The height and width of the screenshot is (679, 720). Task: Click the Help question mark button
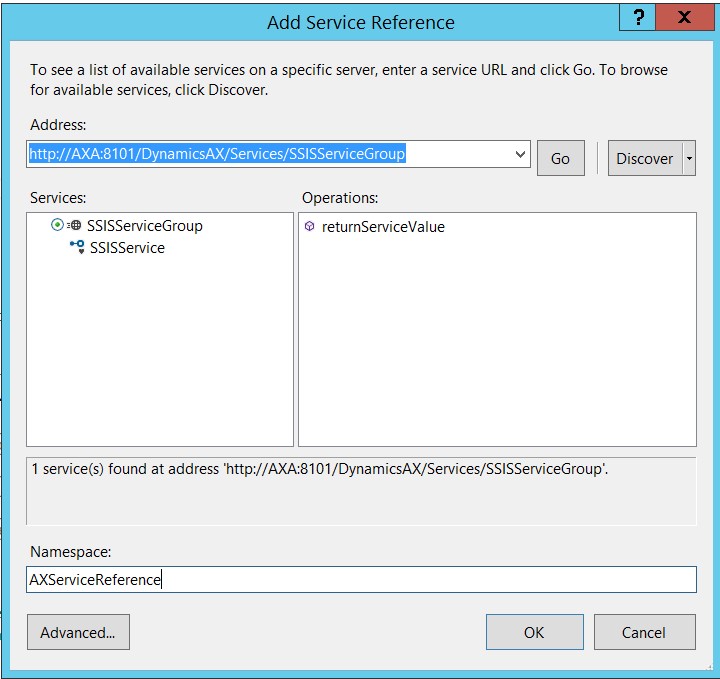[x=638, y=18]
